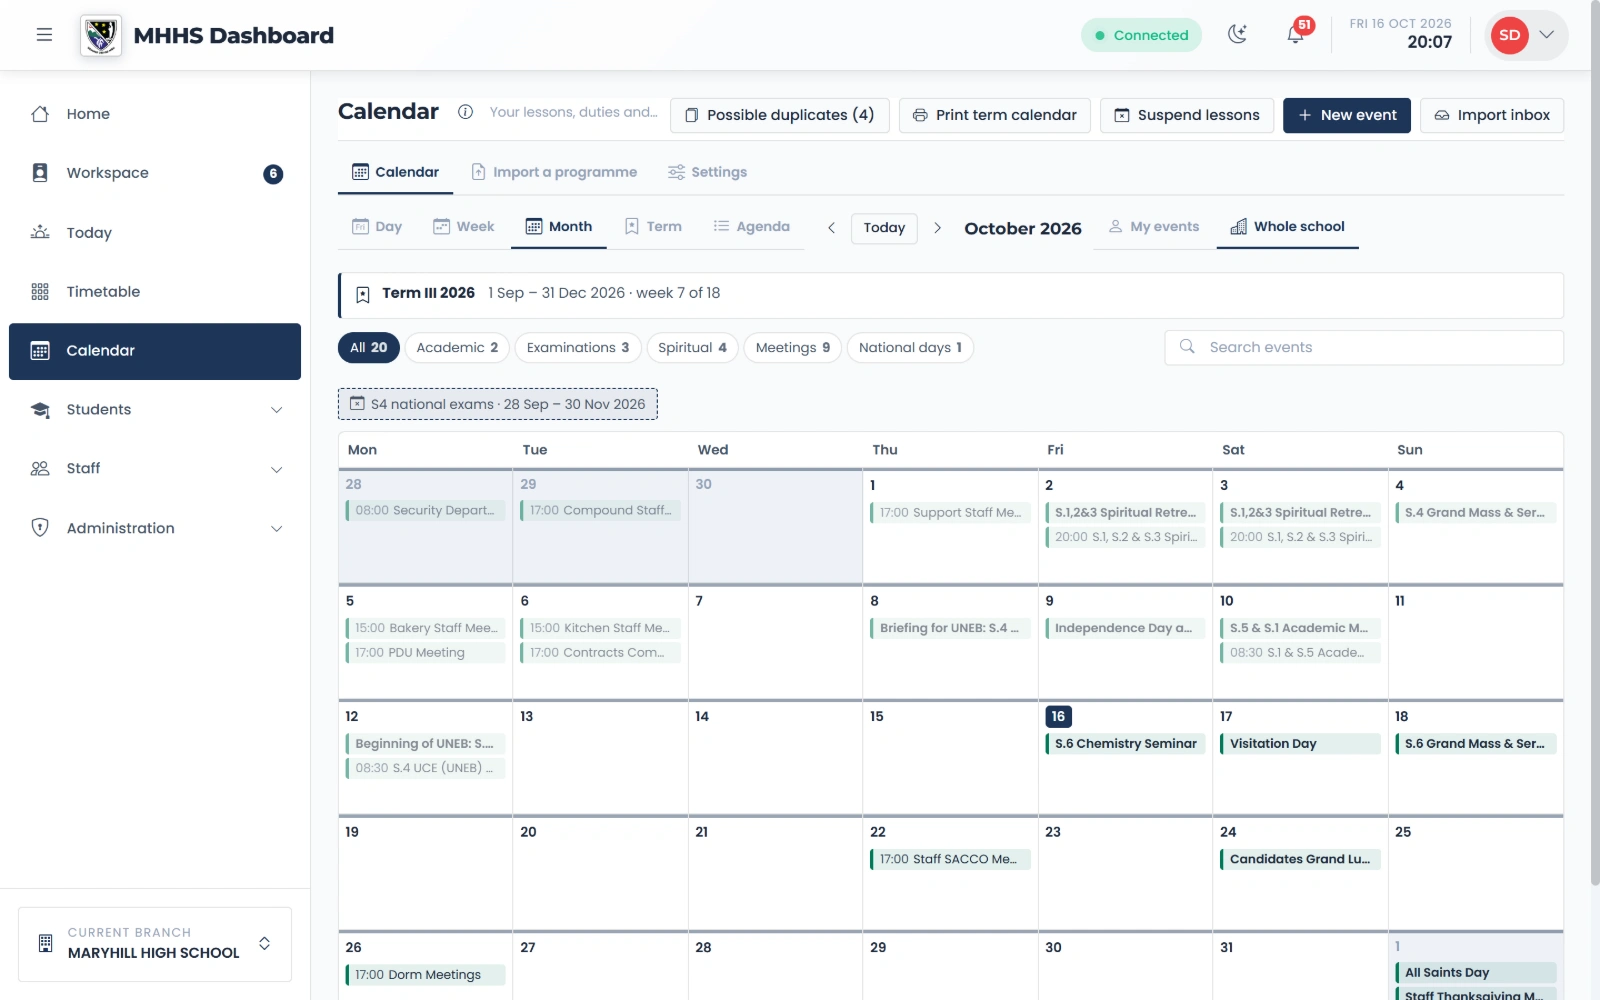The width and height of the screenshot is (1600, 1000).
Task: Switch to the Import a programme tab
Action: click(x=554, y=172)
